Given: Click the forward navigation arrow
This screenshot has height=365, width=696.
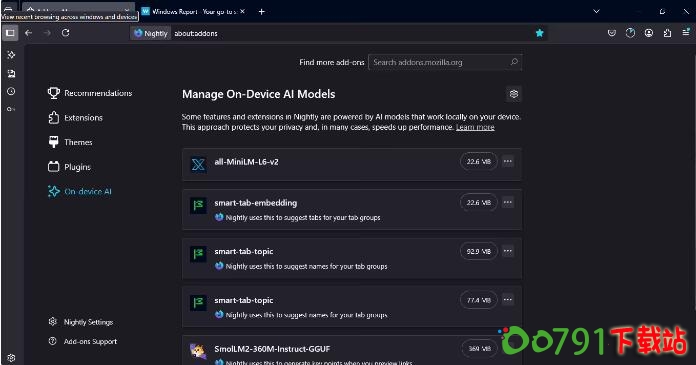Looking at the screenshot, I should (47, 33).
